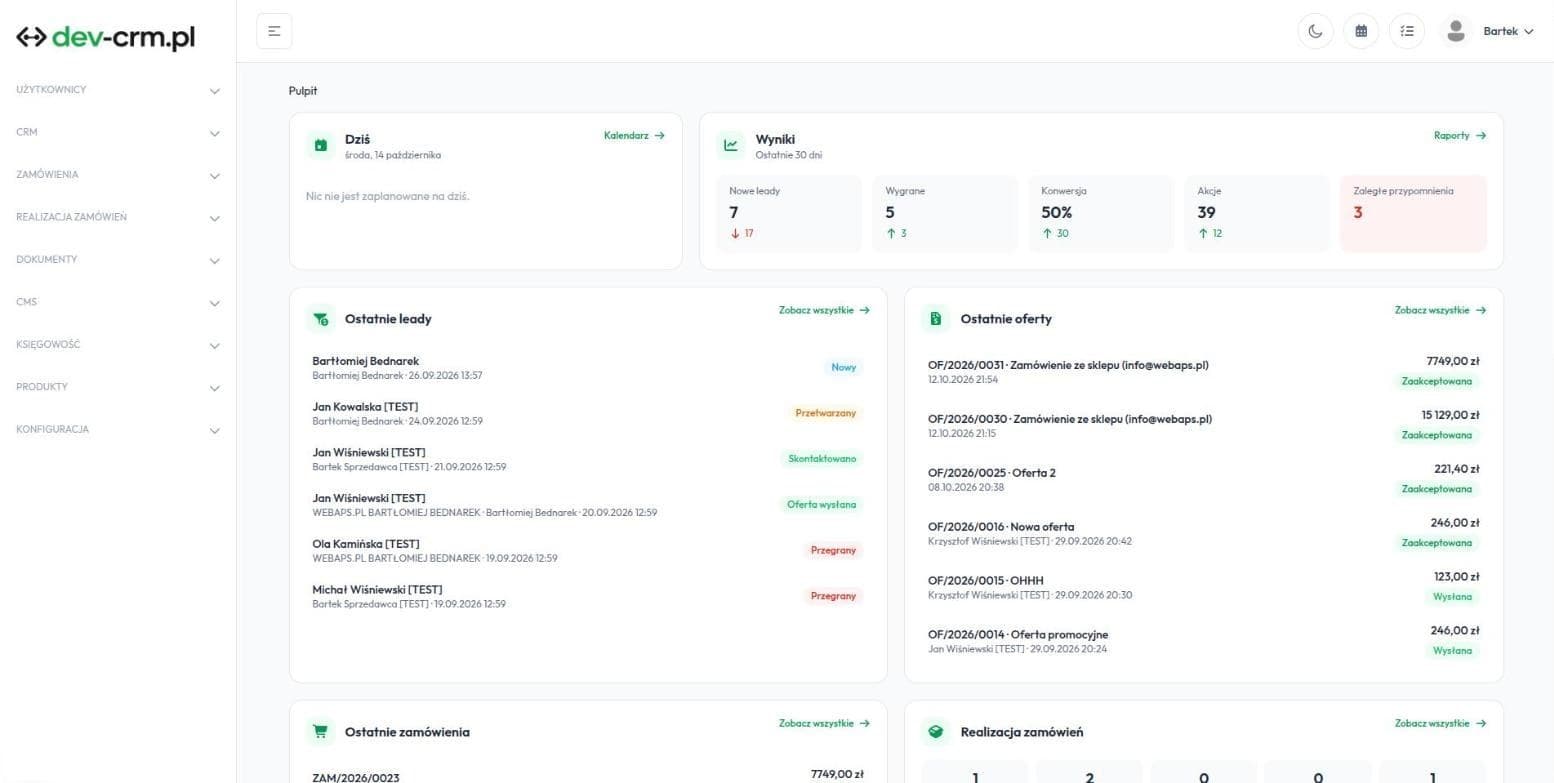Open the Konwersja 50% stat tile

coord(1101,213)
